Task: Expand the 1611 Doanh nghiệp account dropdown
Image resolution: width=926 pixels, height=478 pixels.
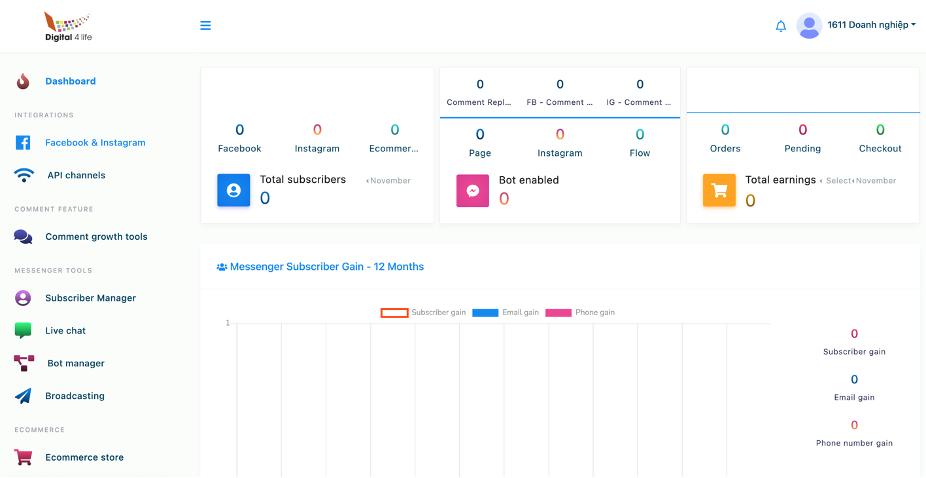Action: (x=872, y=25)
